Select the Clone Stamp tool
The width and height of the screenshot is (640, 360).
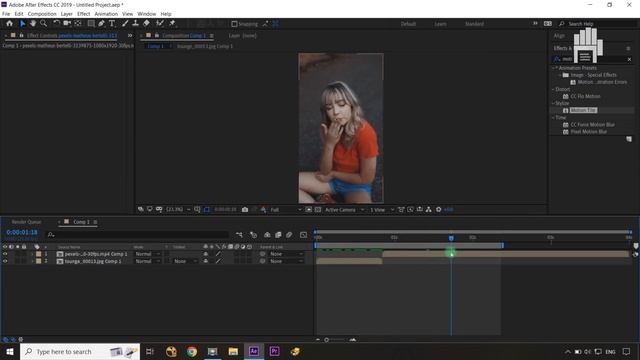(x=136, y=24)
